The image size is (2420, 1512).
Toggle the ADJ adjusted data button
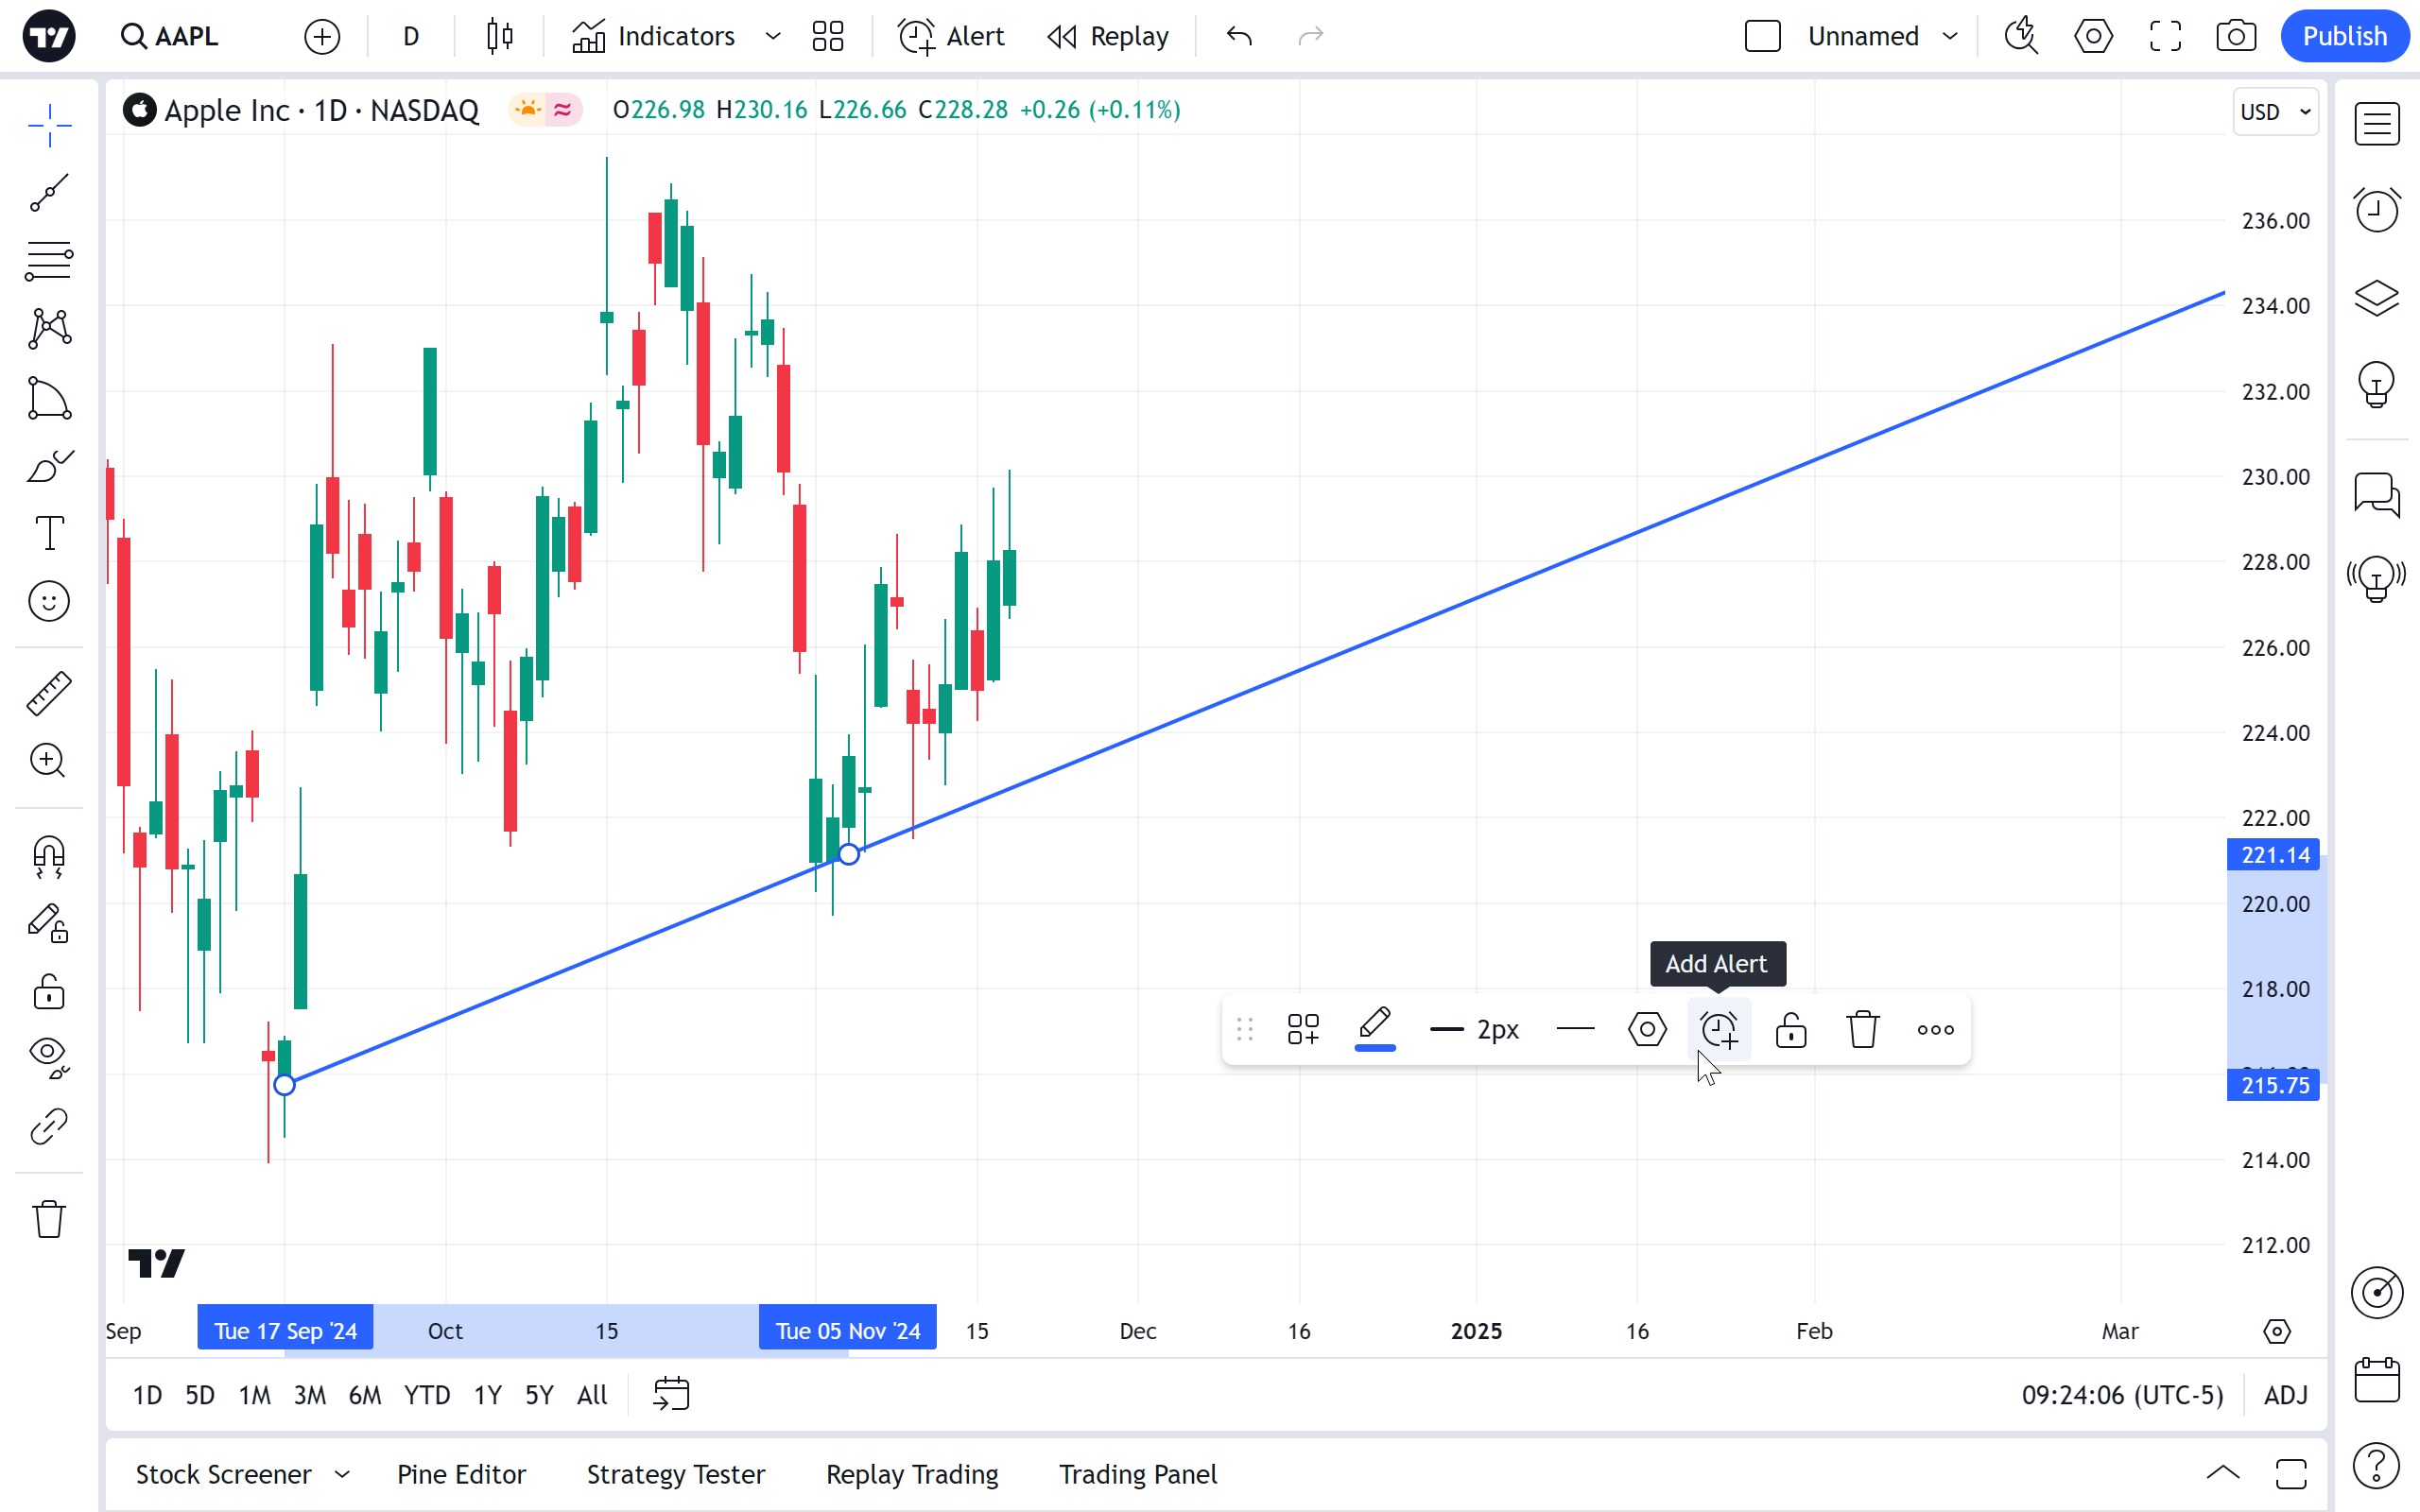tap(2285, 1395)
